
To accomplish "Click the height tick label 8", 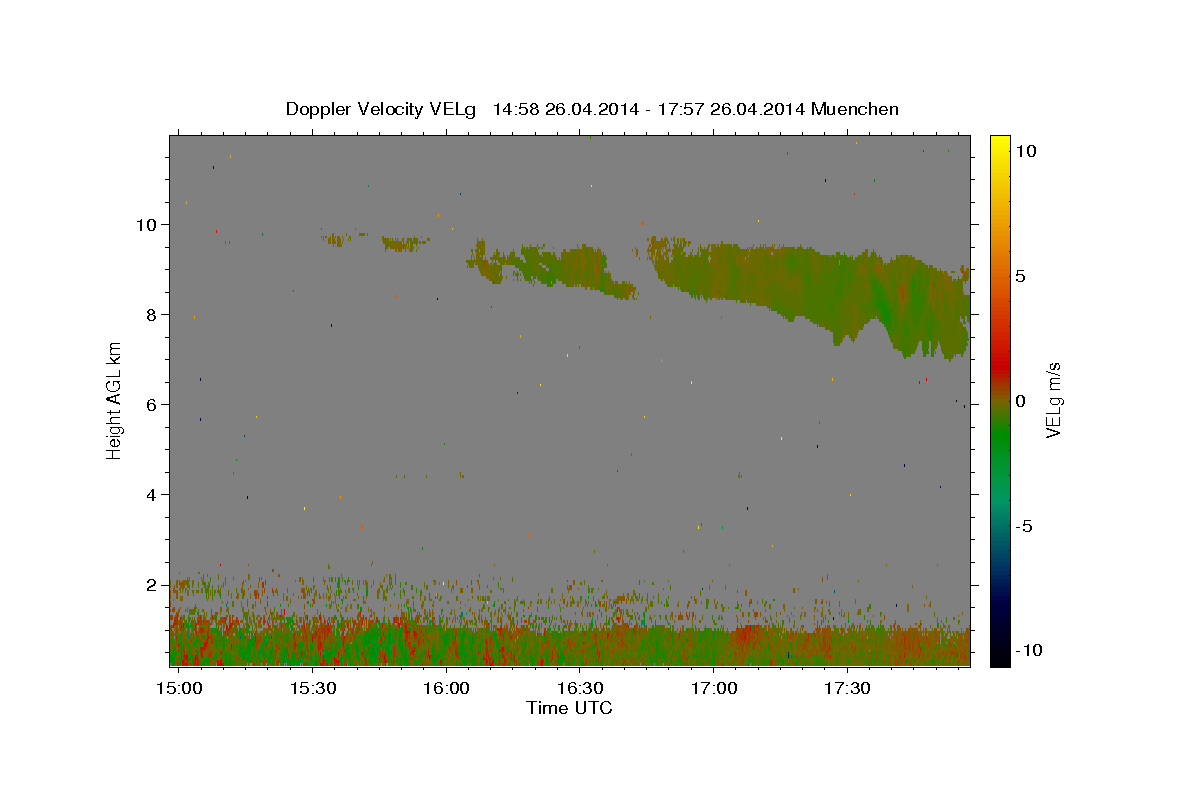I will (153, 315).
